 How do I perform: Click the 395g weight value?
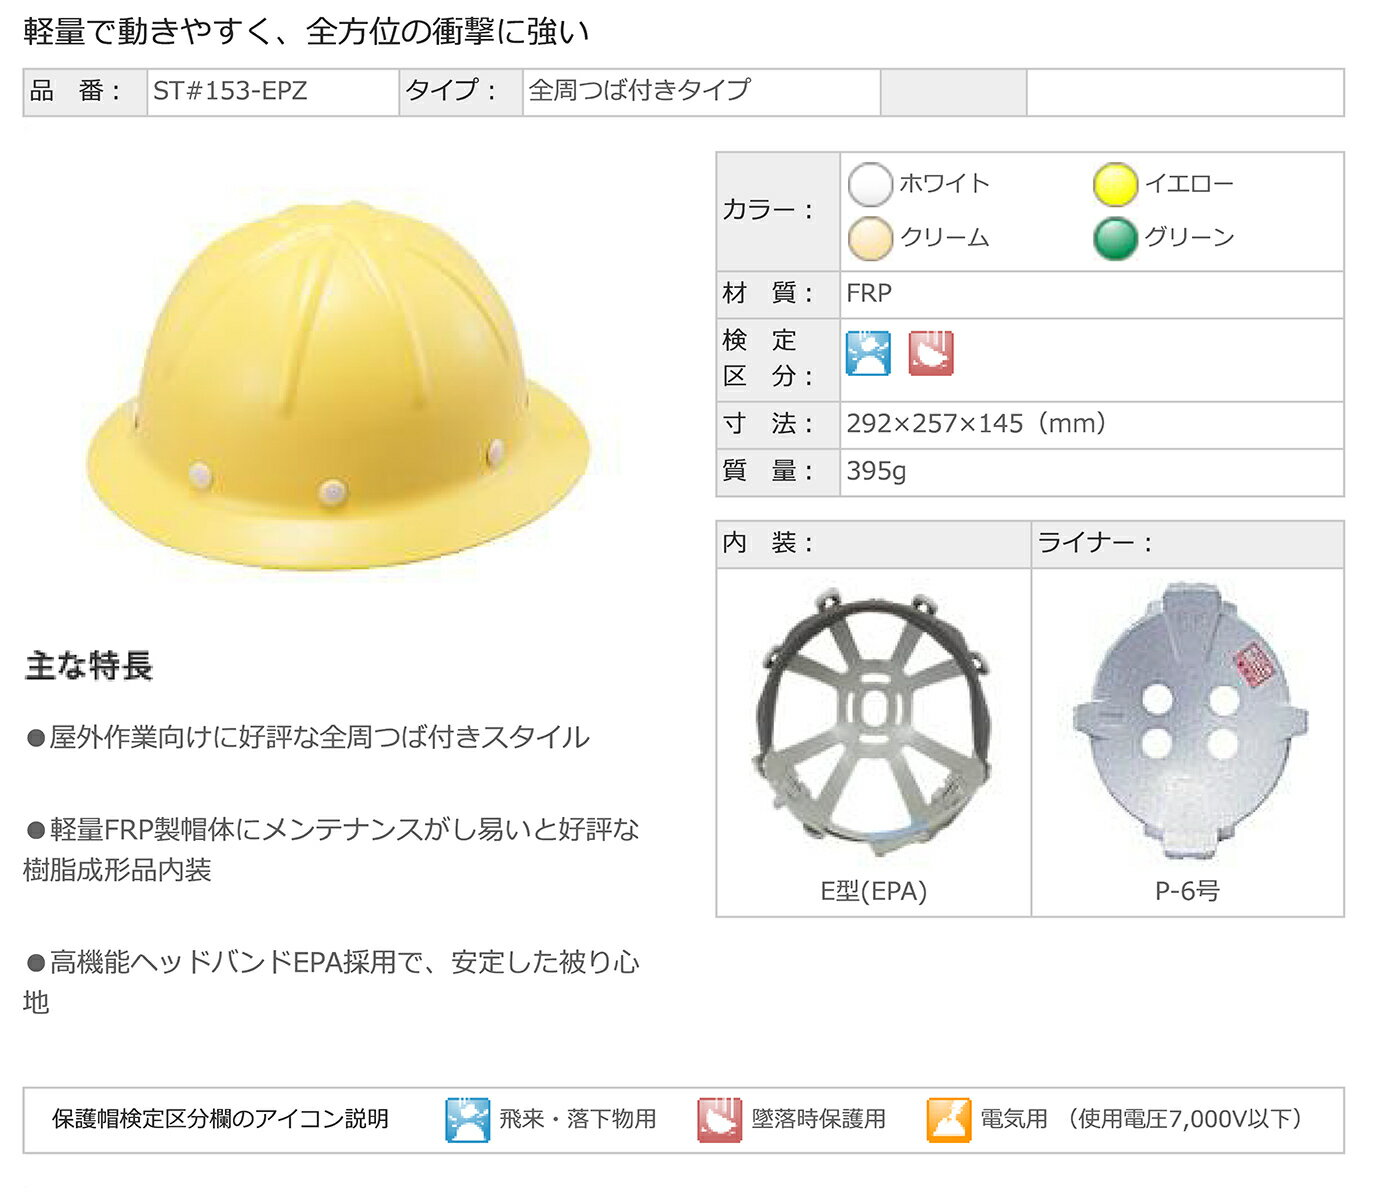pyautogui.click(x=876, y=471)
